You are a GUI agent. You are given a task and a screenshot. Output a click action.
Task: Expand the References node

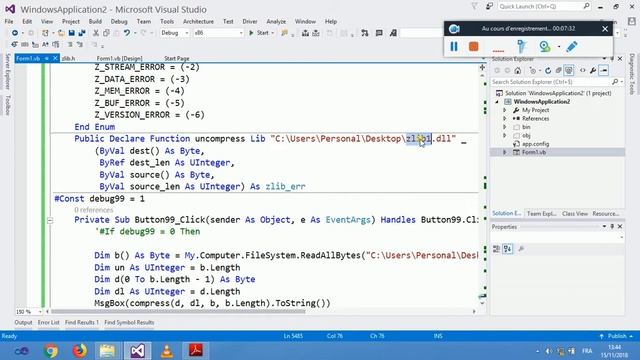(x=505, y=119)
